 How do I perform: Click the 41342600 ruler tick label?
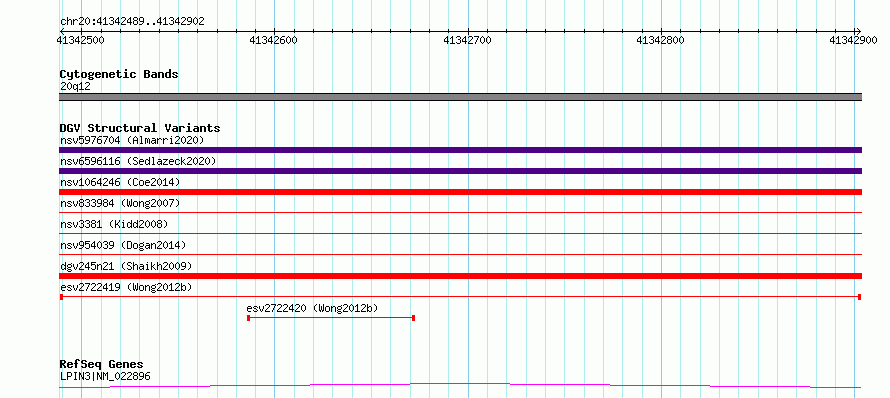(274, 40)
